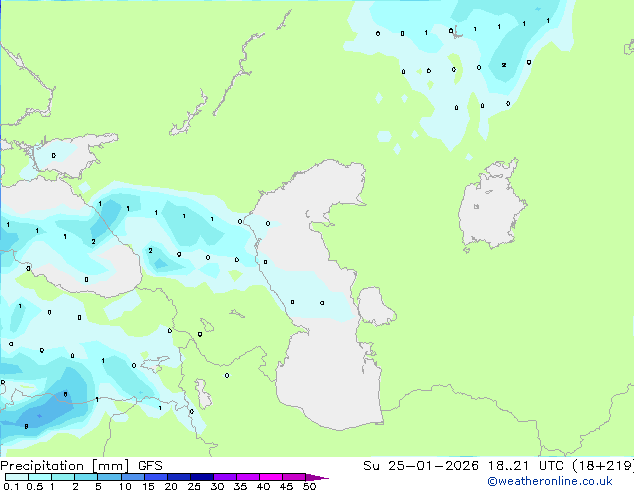Image resolution: width=634 pixels, height=490 pixels.
Task: Click the 'GFS' model label
Action: pyautogui.click(x=150, y=466)
